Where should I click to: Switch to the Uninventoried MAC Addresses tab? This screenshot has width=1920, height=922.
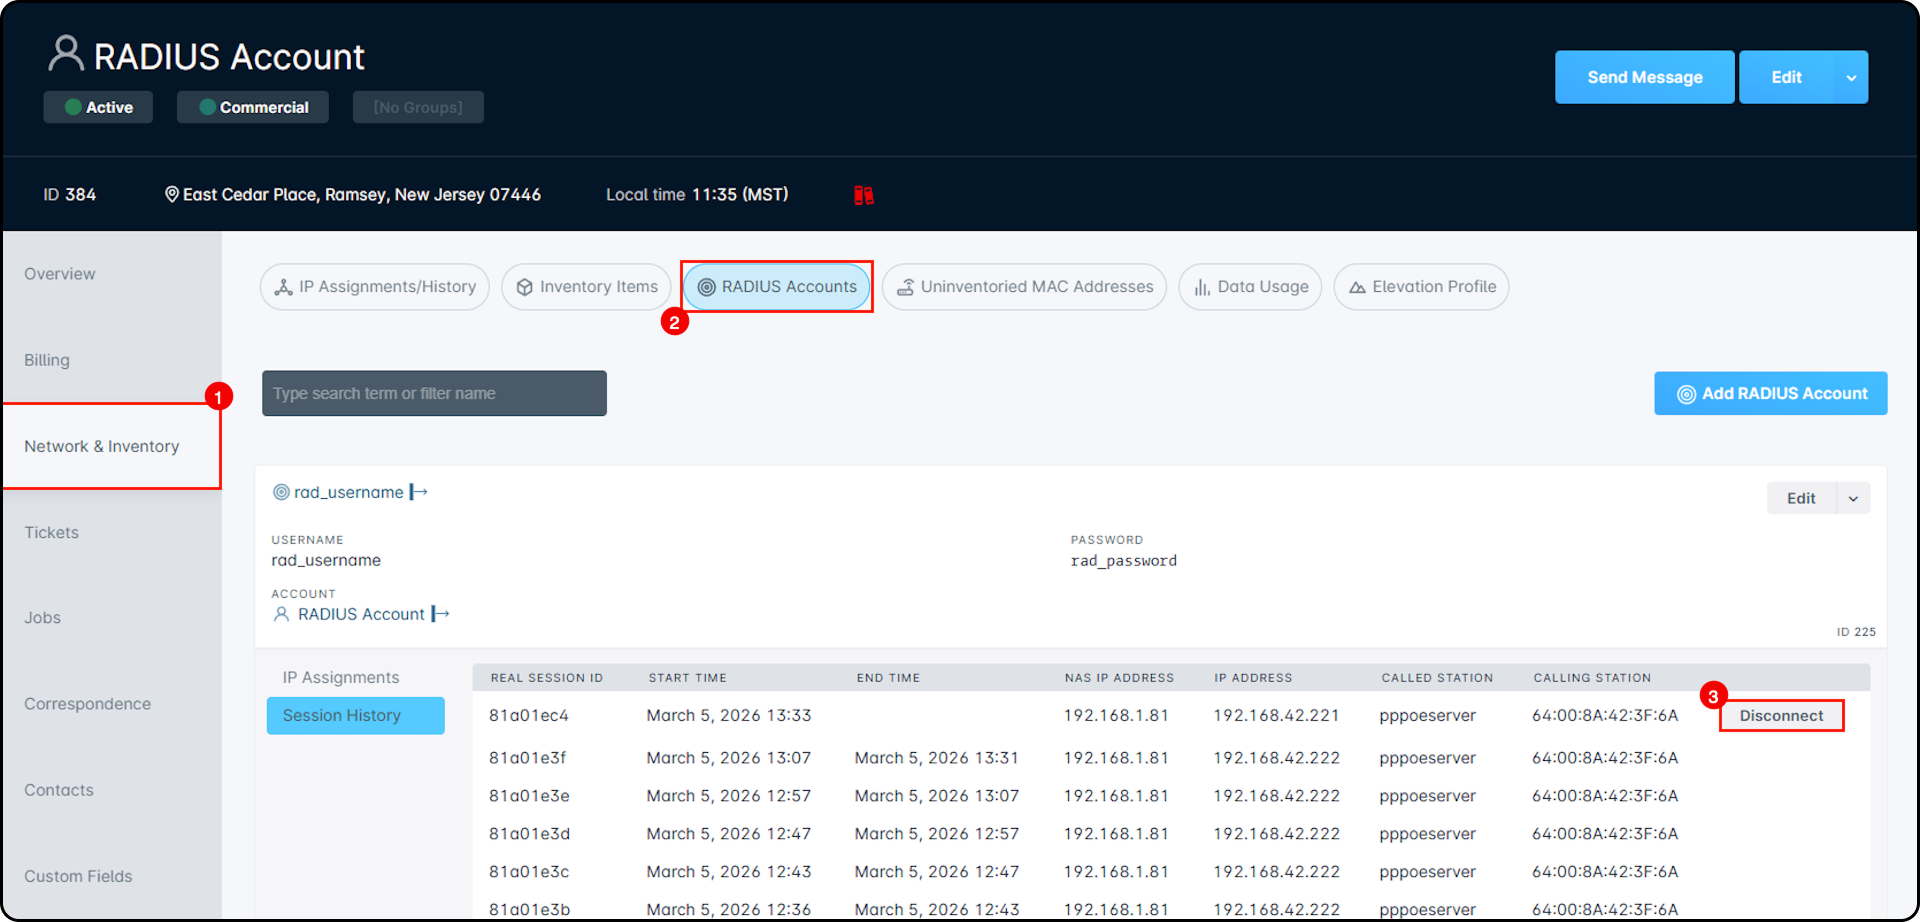point(1024,287)
